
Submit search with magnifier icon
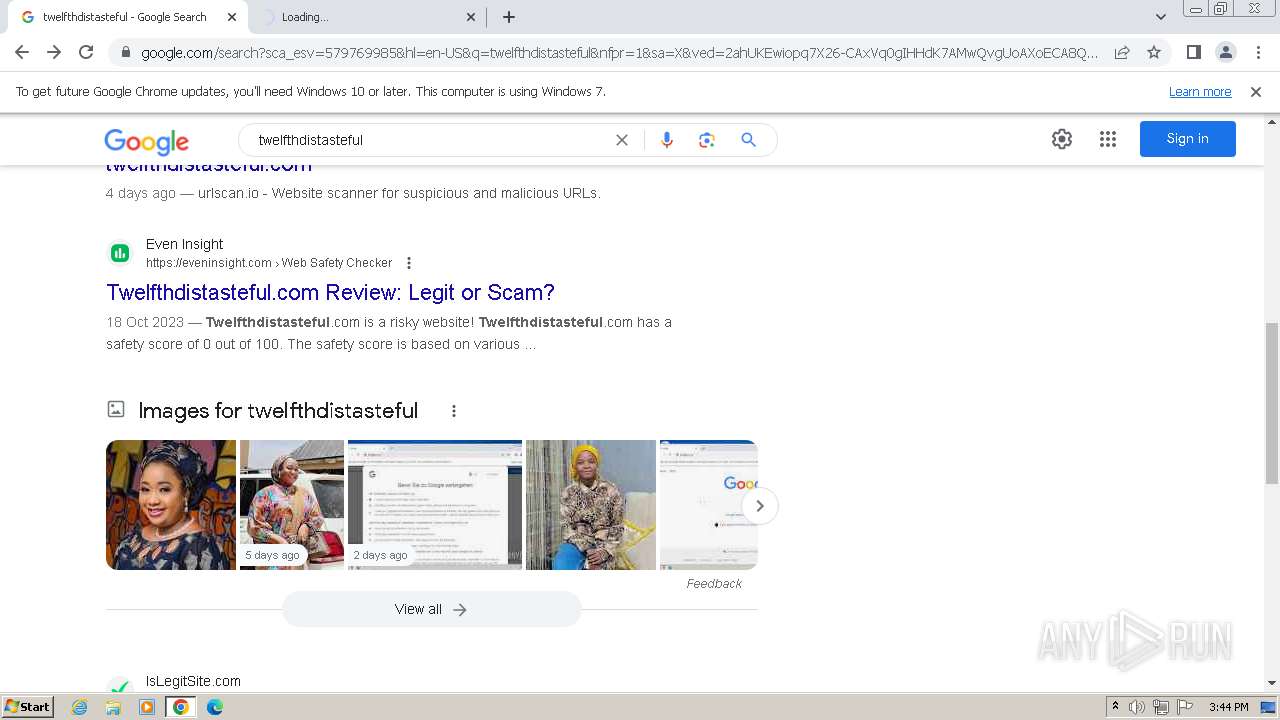pos(748,140)
